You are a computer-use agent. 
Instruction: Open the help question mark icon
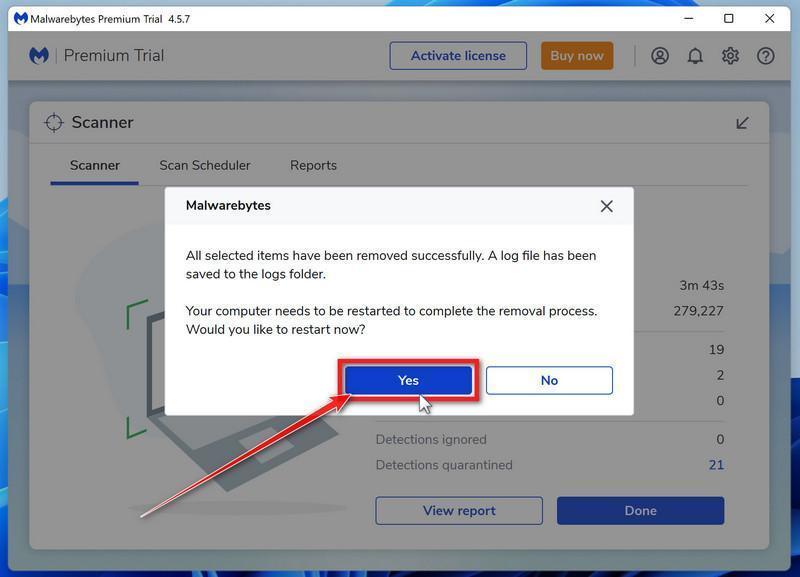(765, 56)
